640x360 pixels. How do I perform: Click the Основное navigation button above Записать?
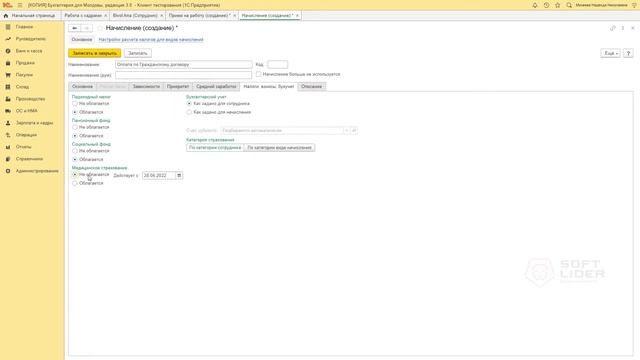pos(82,40)
